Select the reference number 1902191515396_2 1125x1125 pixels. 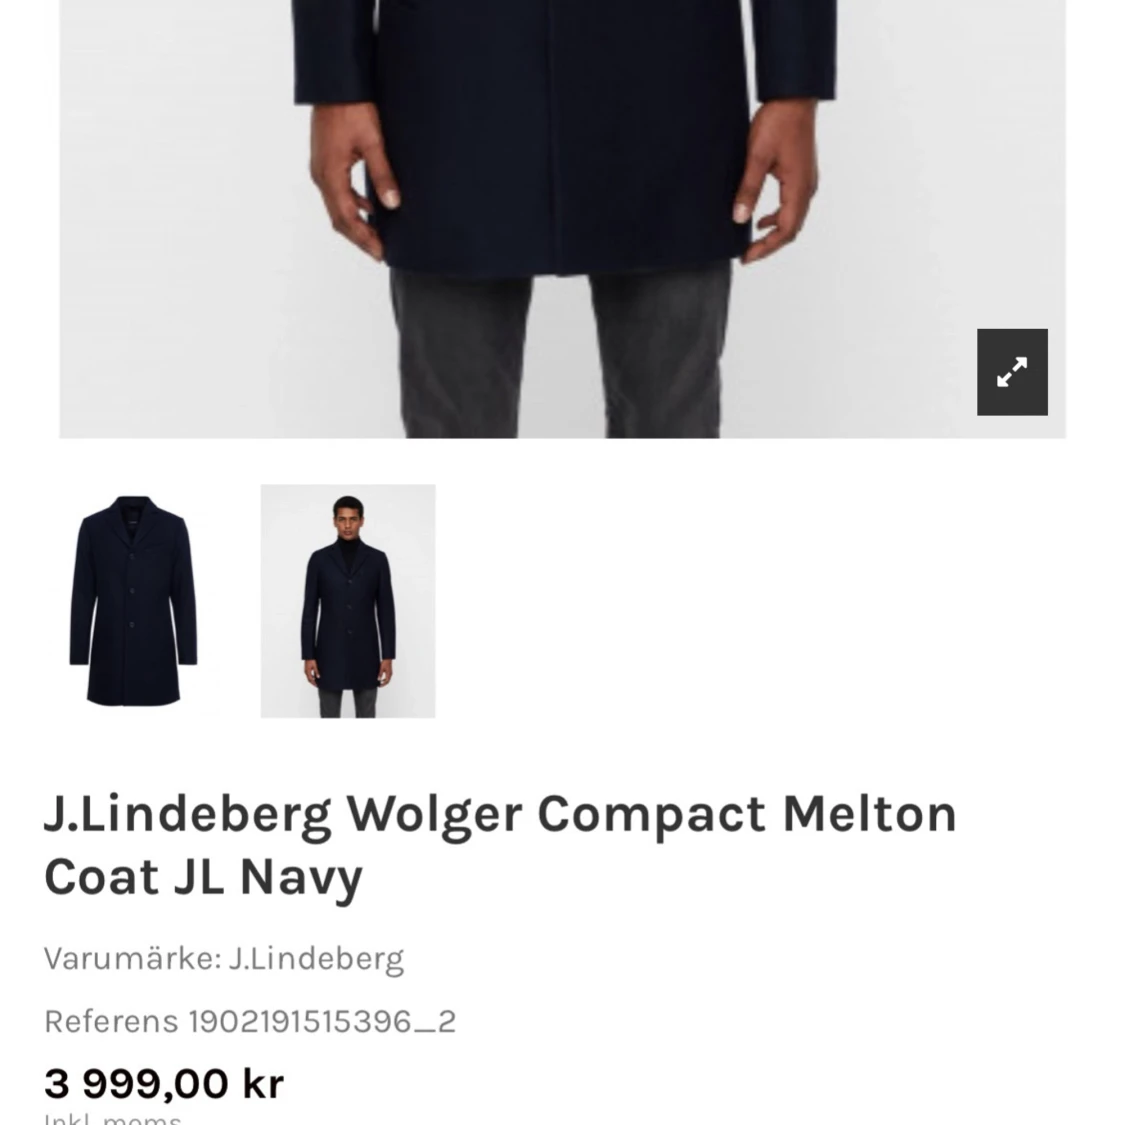322,1022
